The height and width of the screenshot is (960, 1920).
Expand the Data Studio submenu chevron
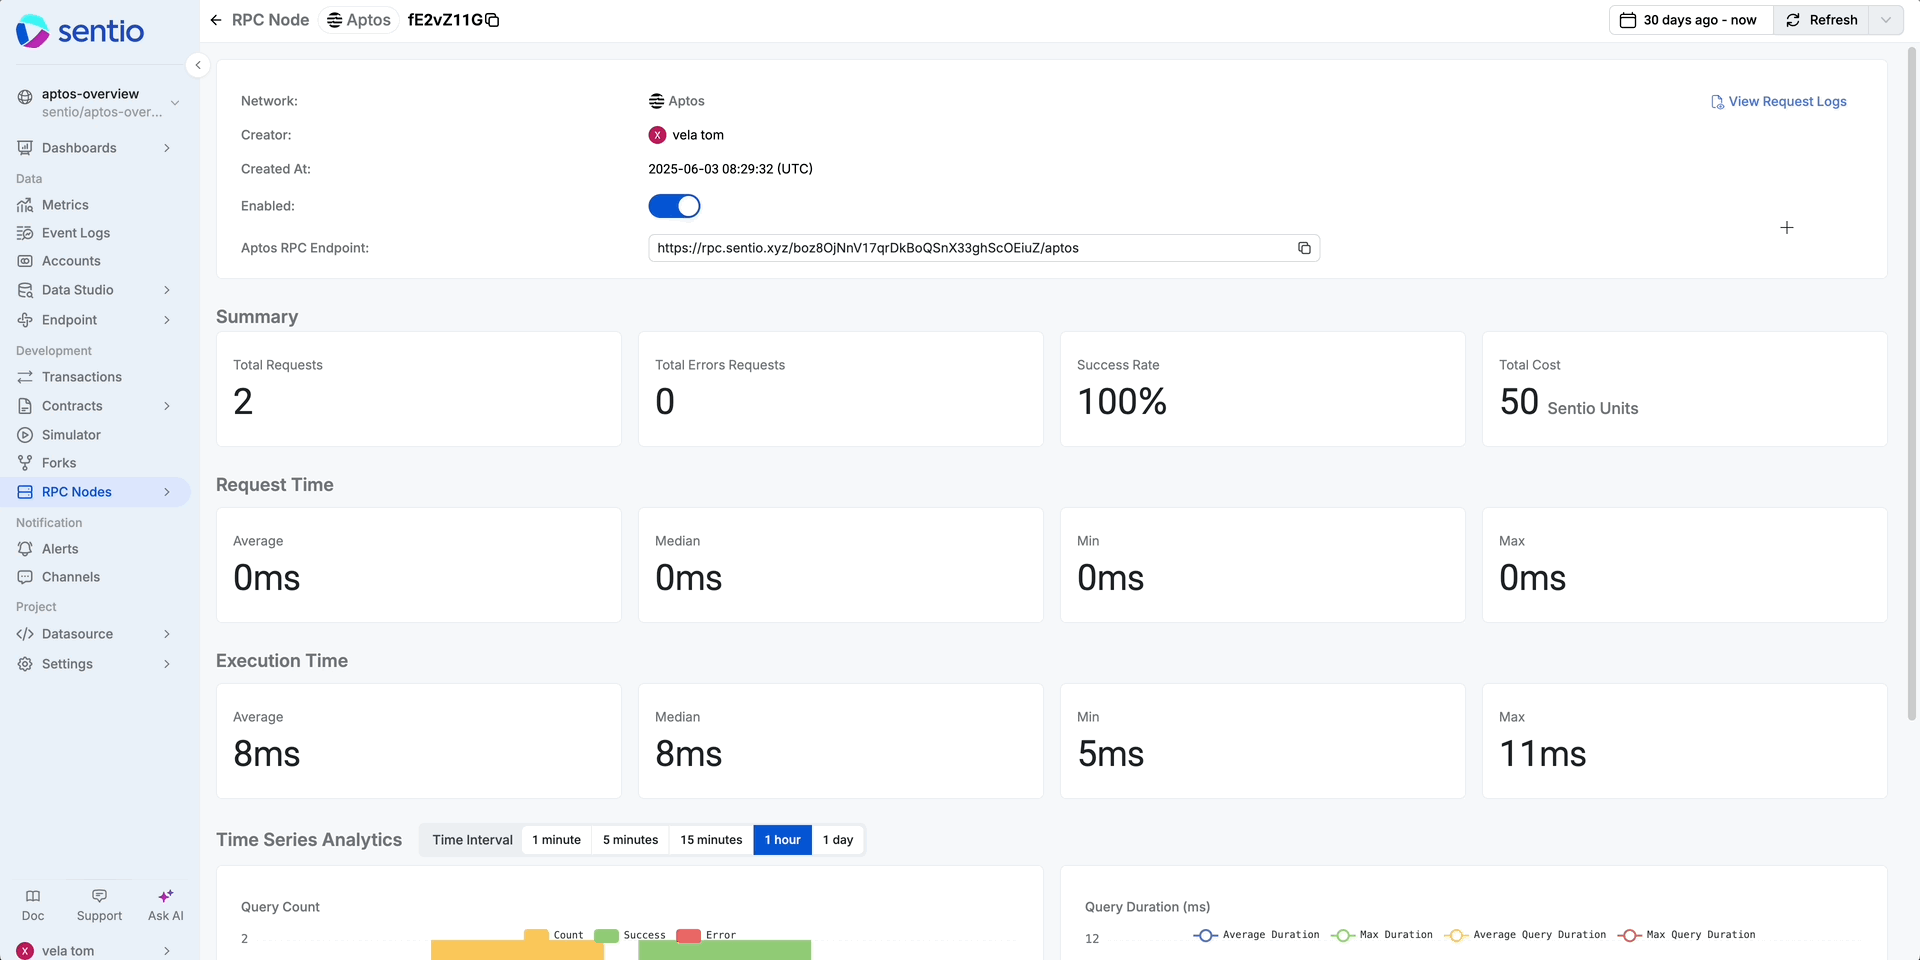click(167, 290)
